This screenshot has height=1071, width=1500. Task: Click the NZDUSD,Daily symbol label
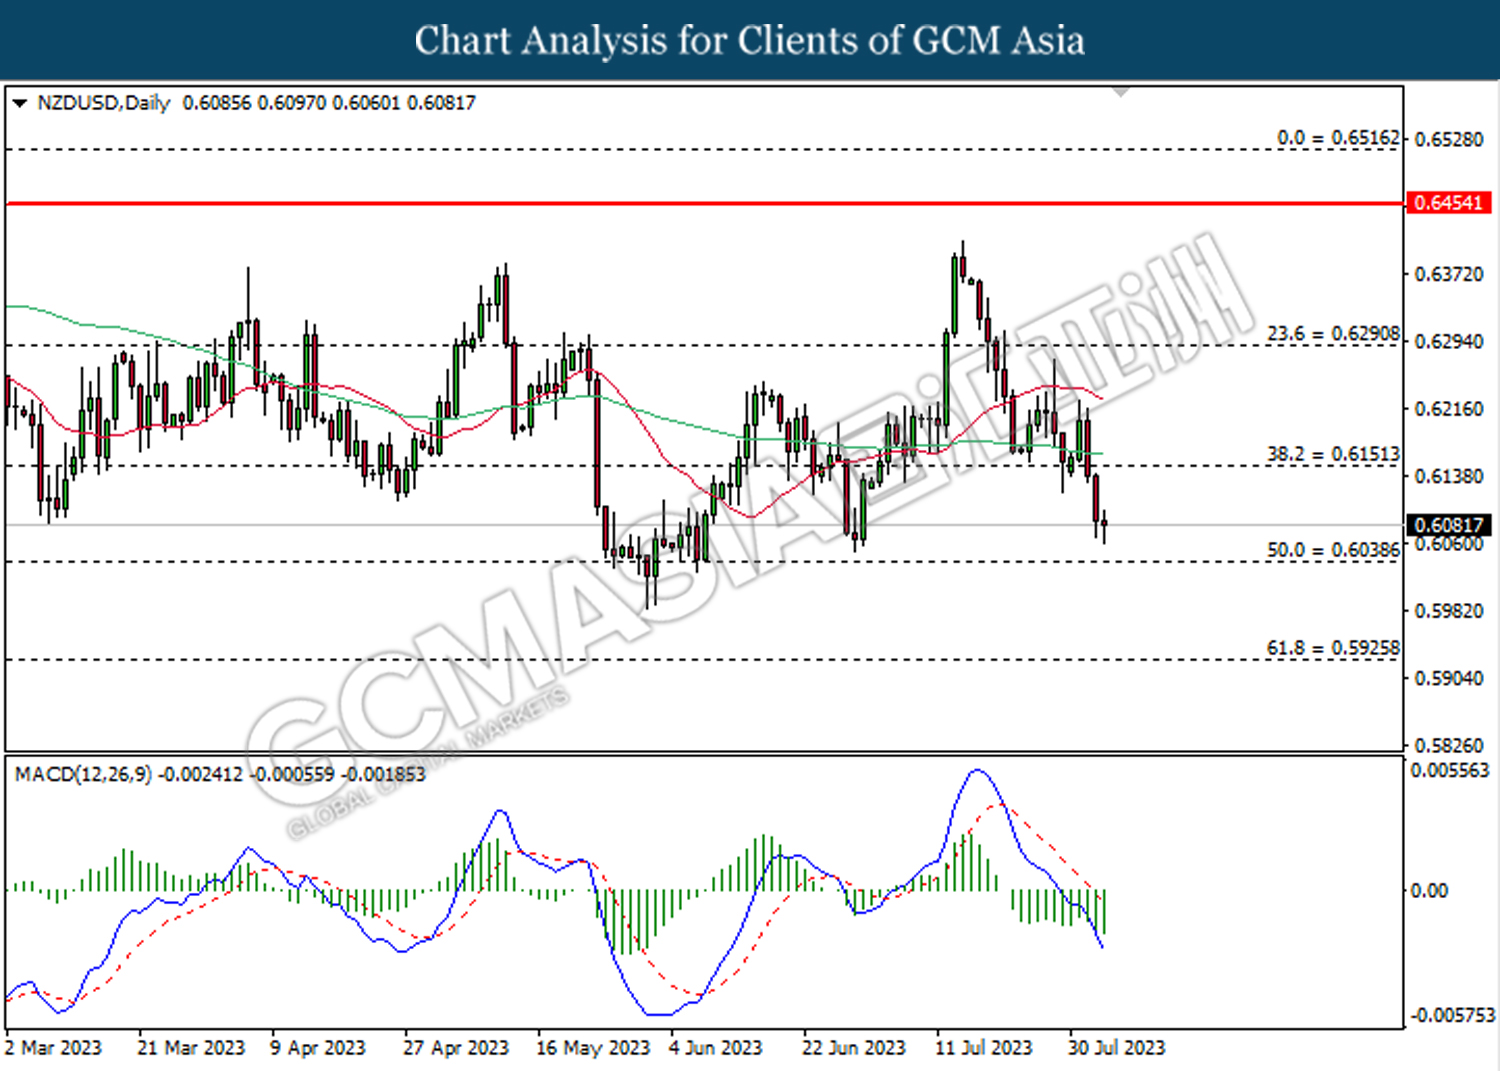click(x=104, y=103)
